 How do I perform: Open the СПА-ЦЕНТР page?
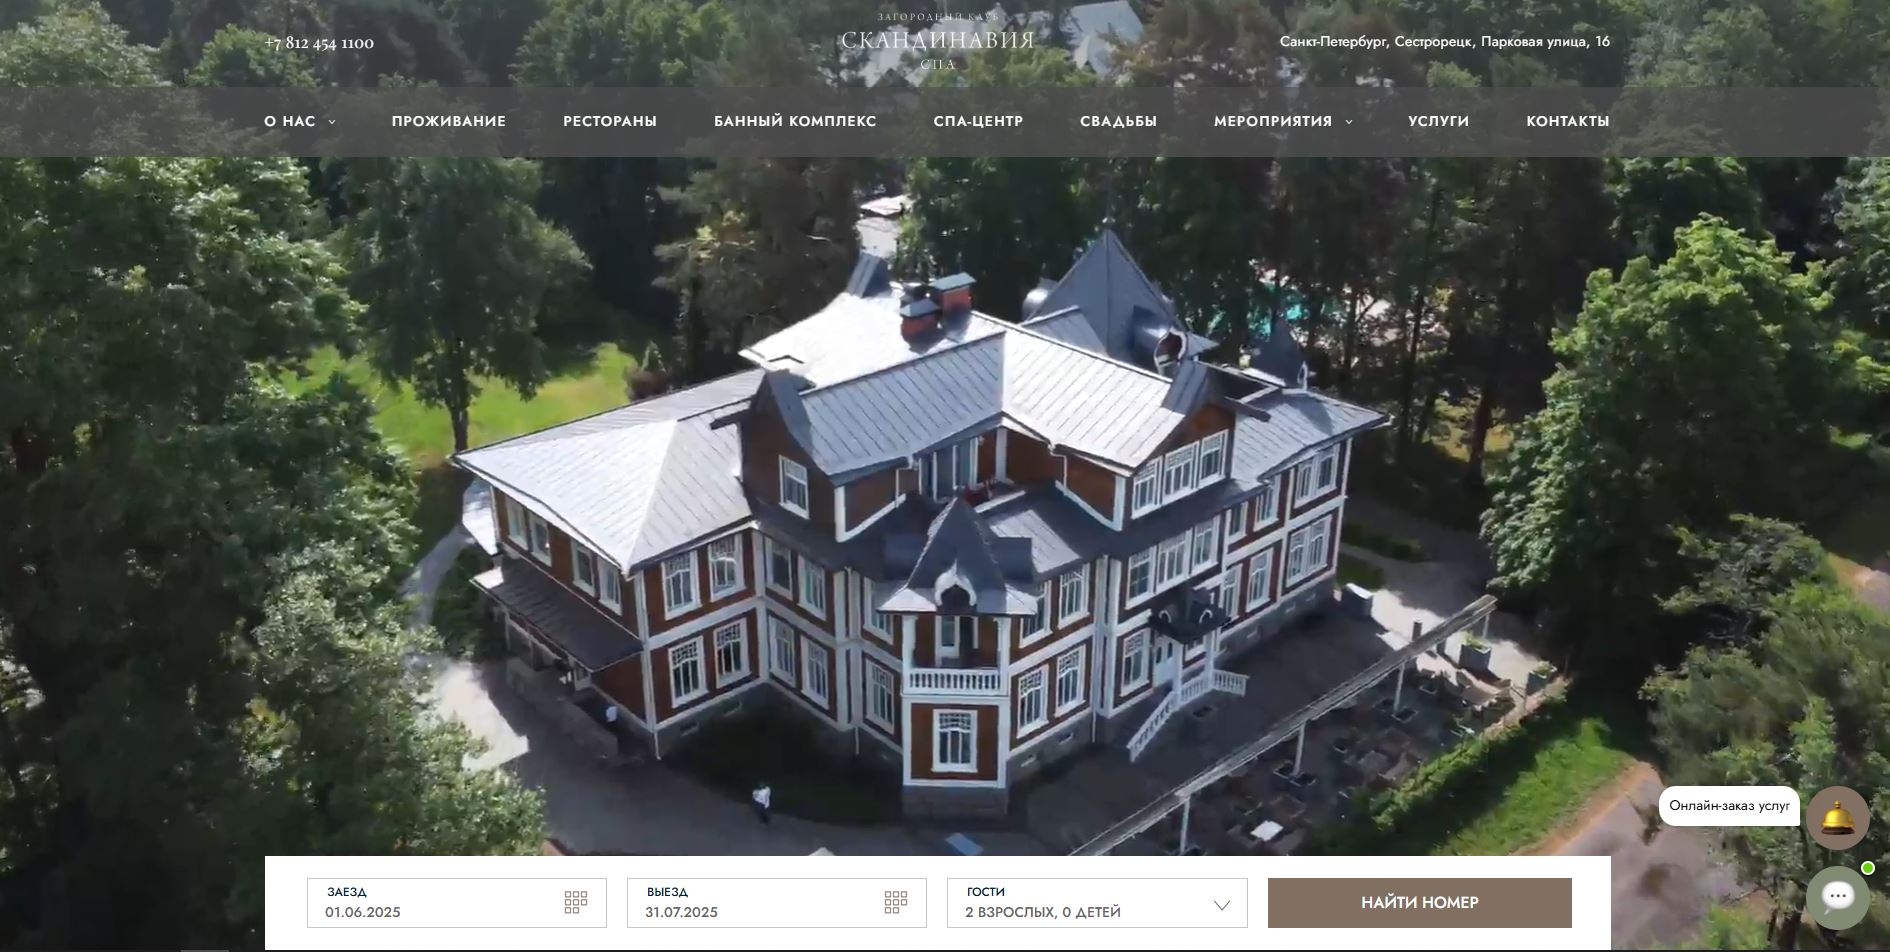978,121
